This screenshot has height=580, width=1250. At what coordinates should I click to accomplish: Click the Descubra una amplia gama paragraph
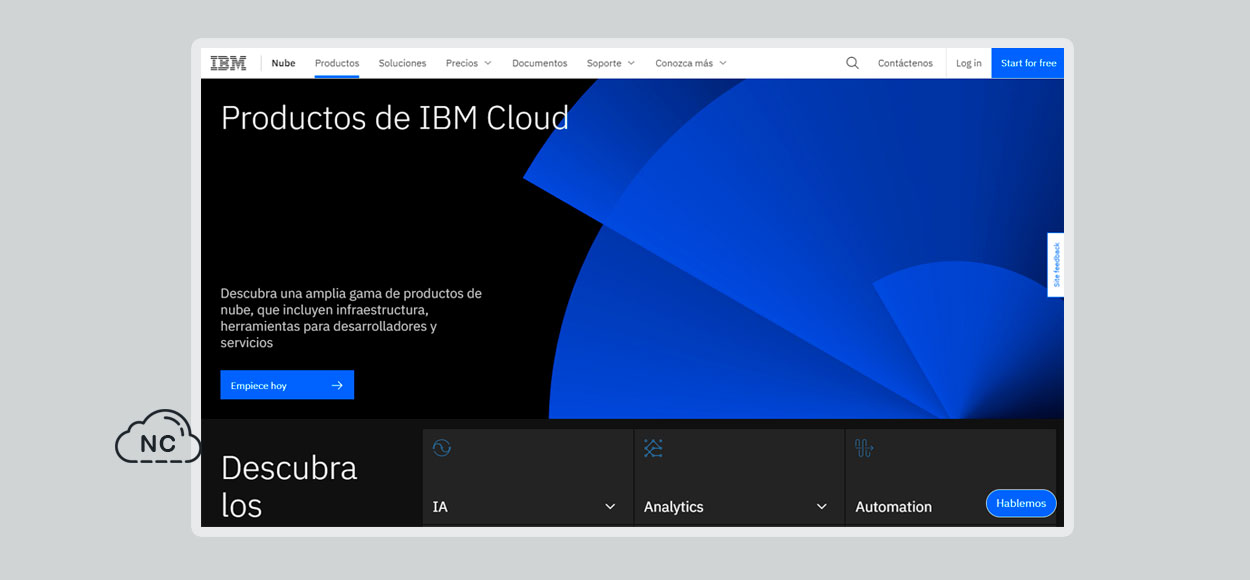(x=351, y=318)
